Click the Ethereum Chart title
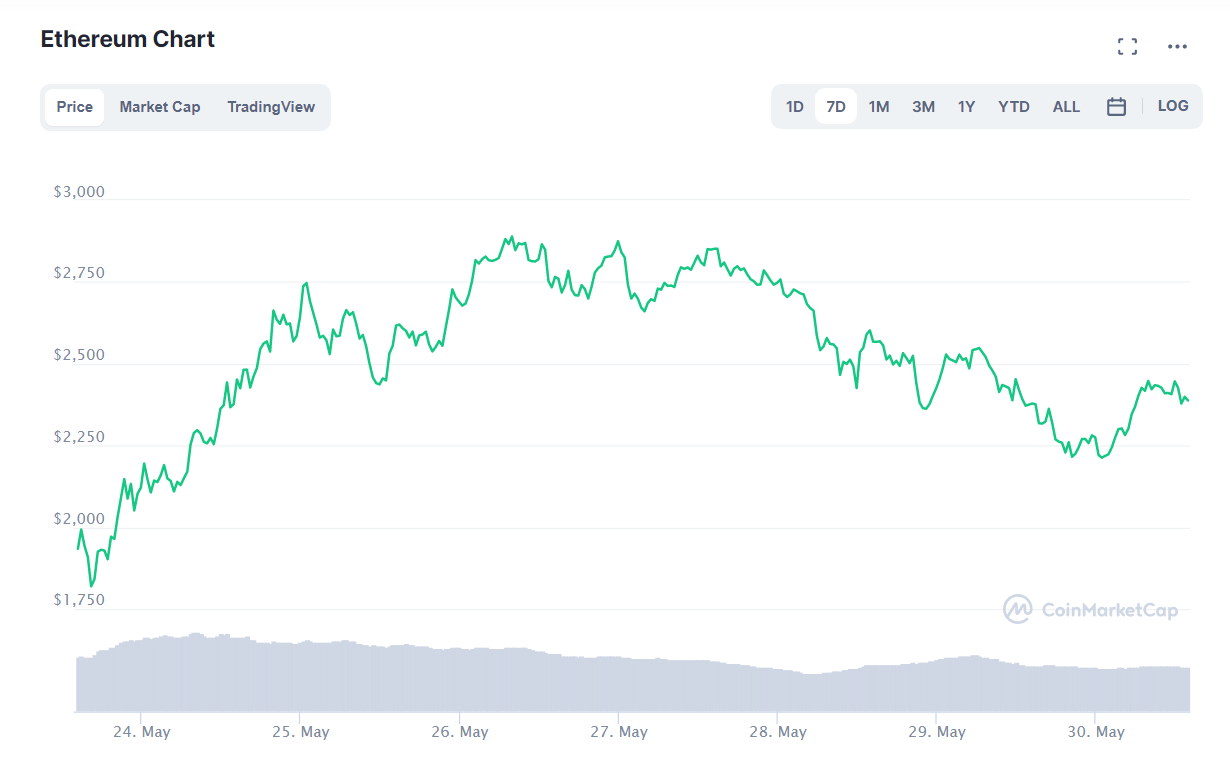 click(127, 39)
